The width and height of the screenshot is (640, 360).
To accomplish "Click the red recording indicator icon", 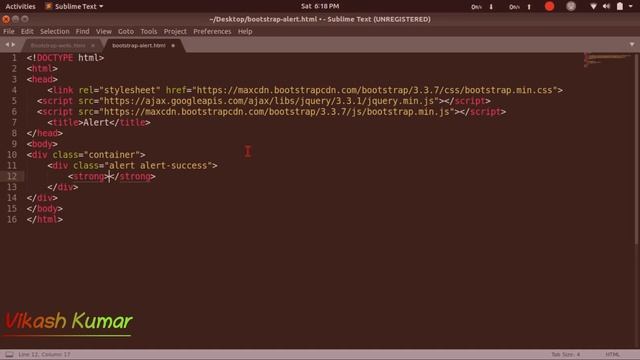I will pos(549,6).
